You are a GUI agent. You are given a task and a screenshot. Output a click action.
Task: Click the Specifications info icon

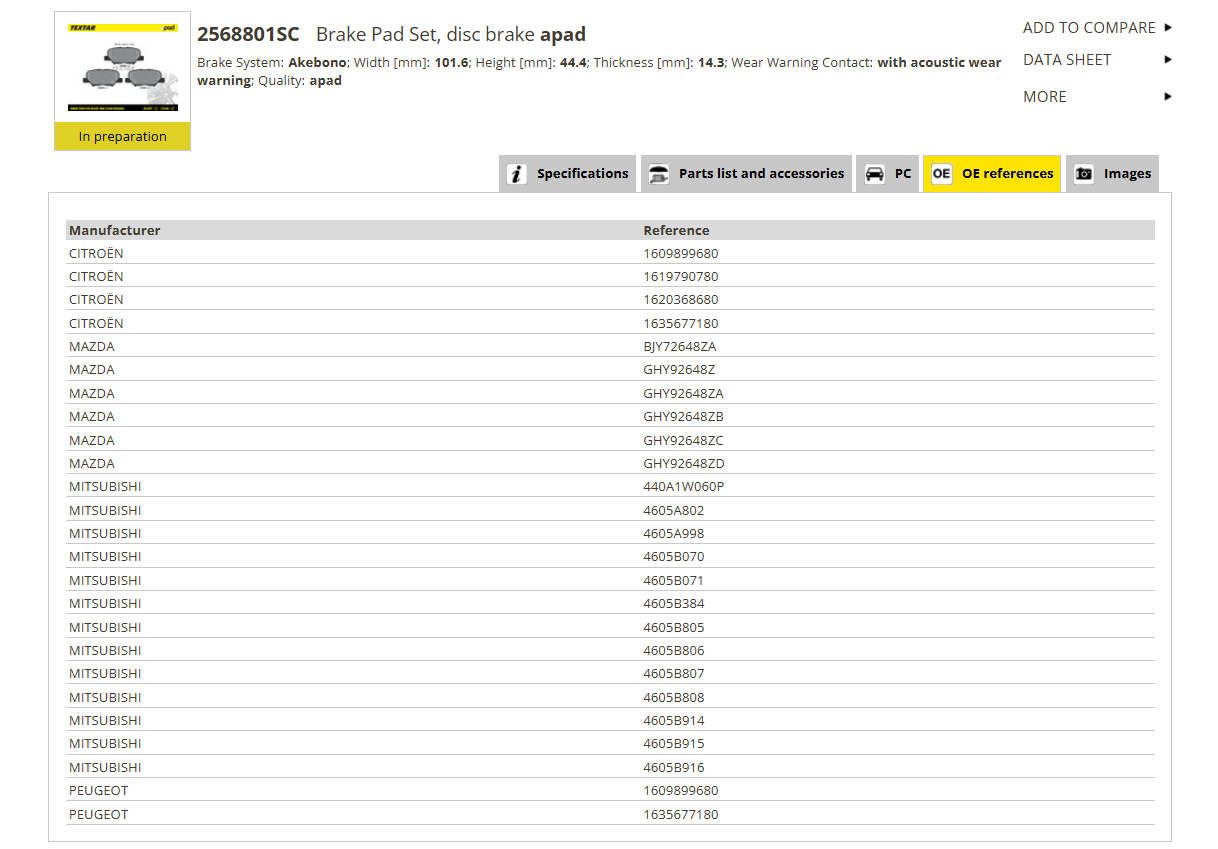(x=517, y=174)
